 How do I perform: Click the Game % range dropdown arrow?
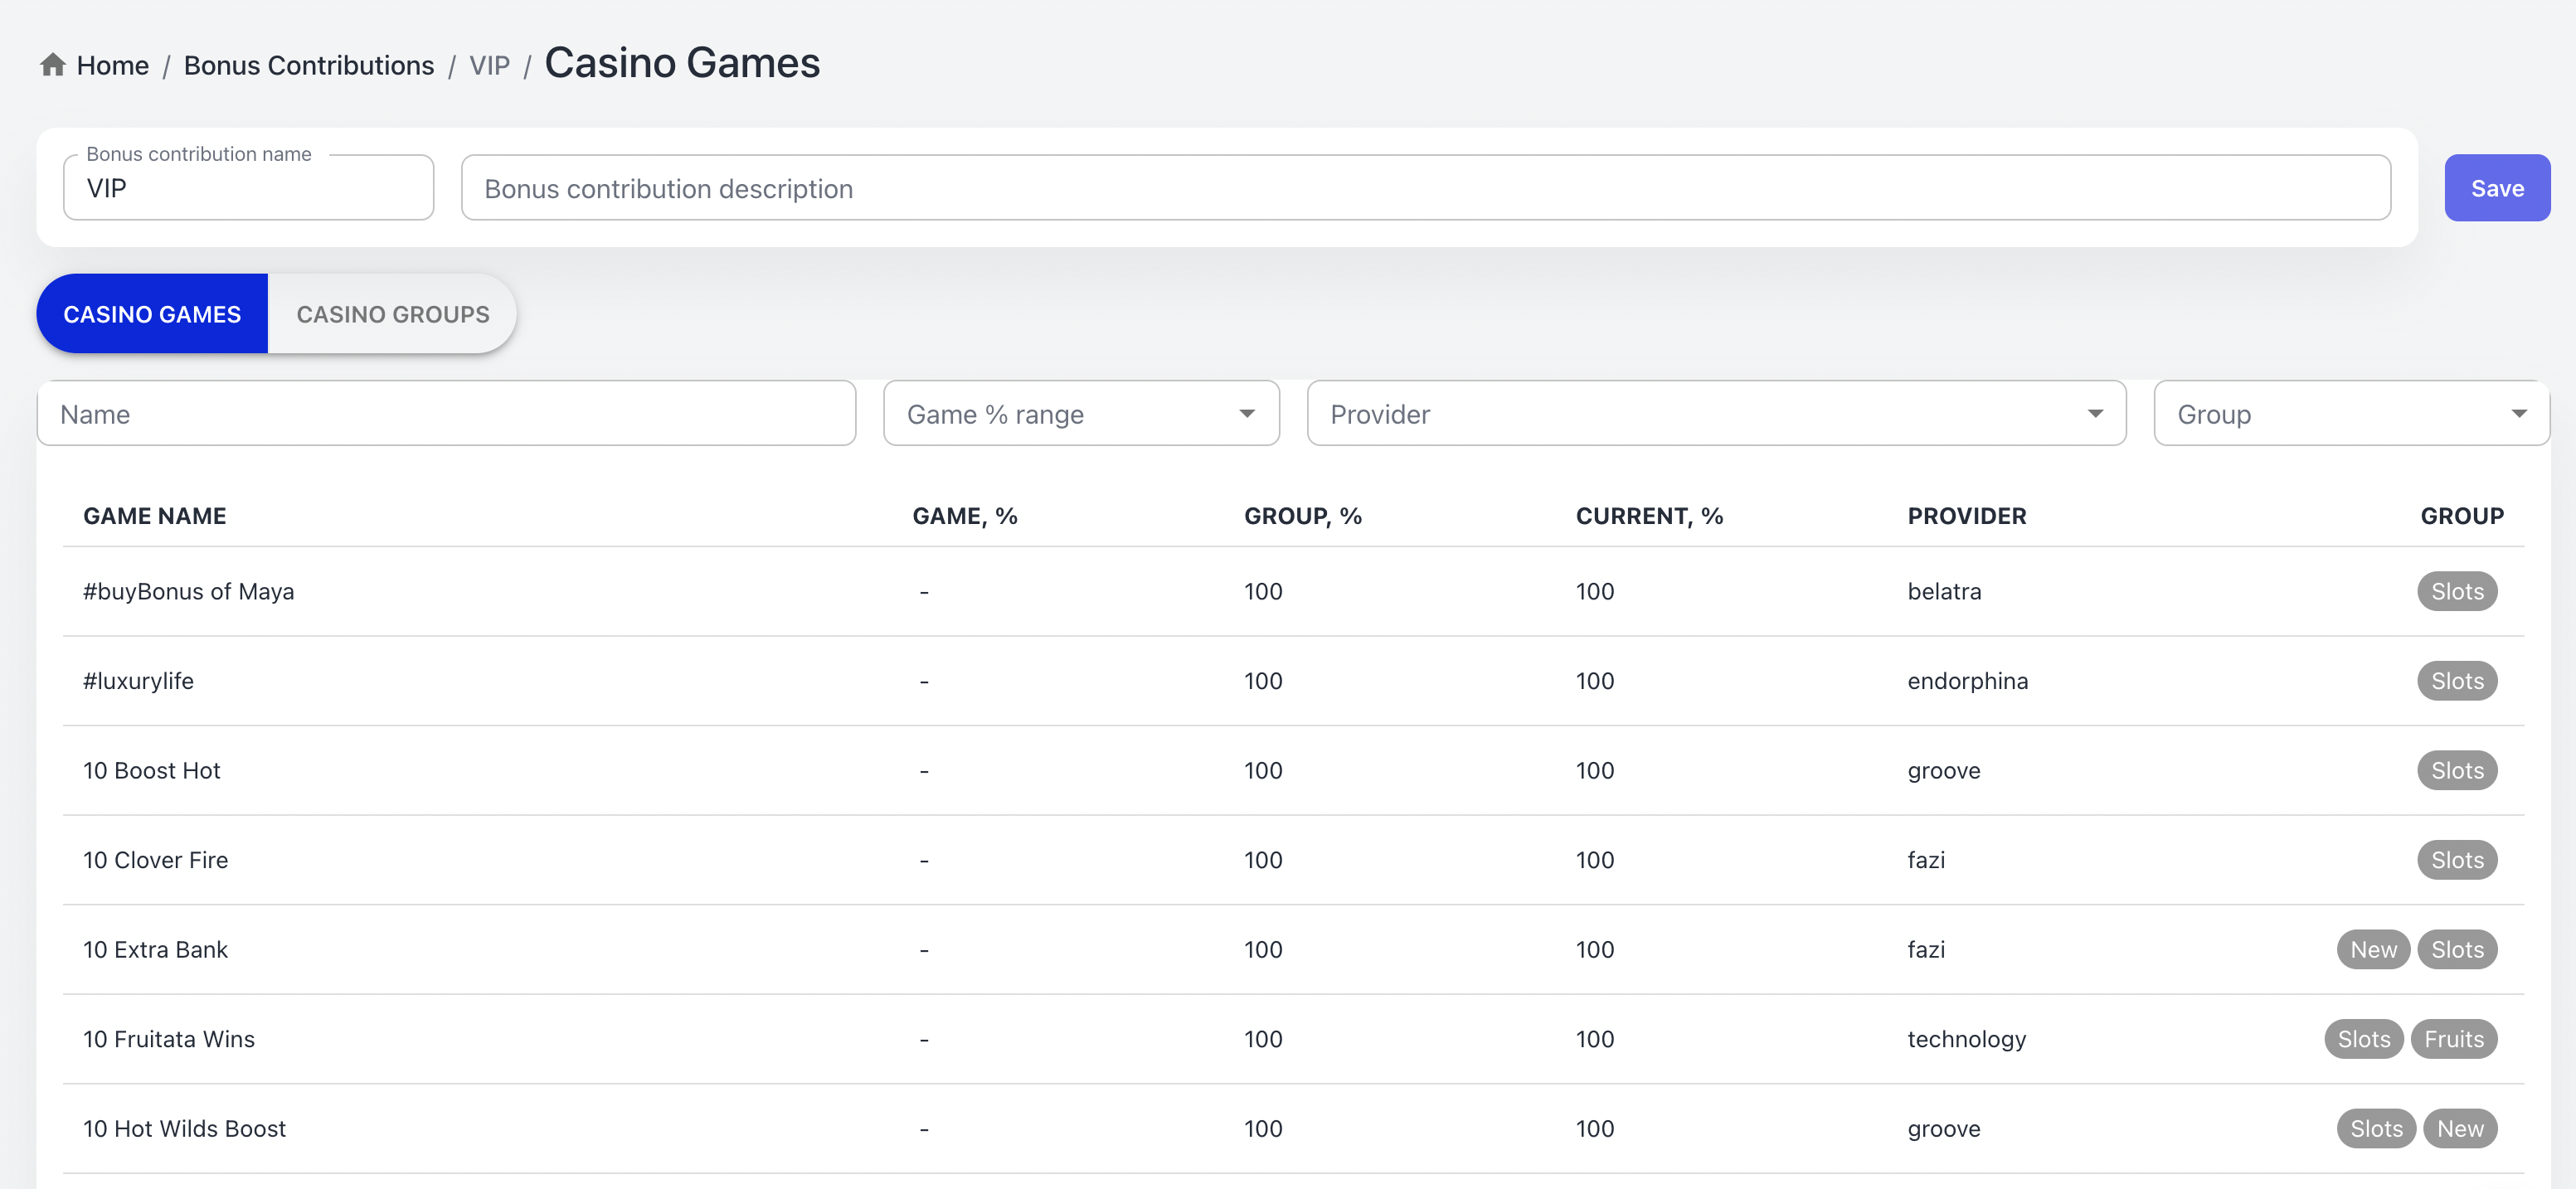[x=1247, y=414]
